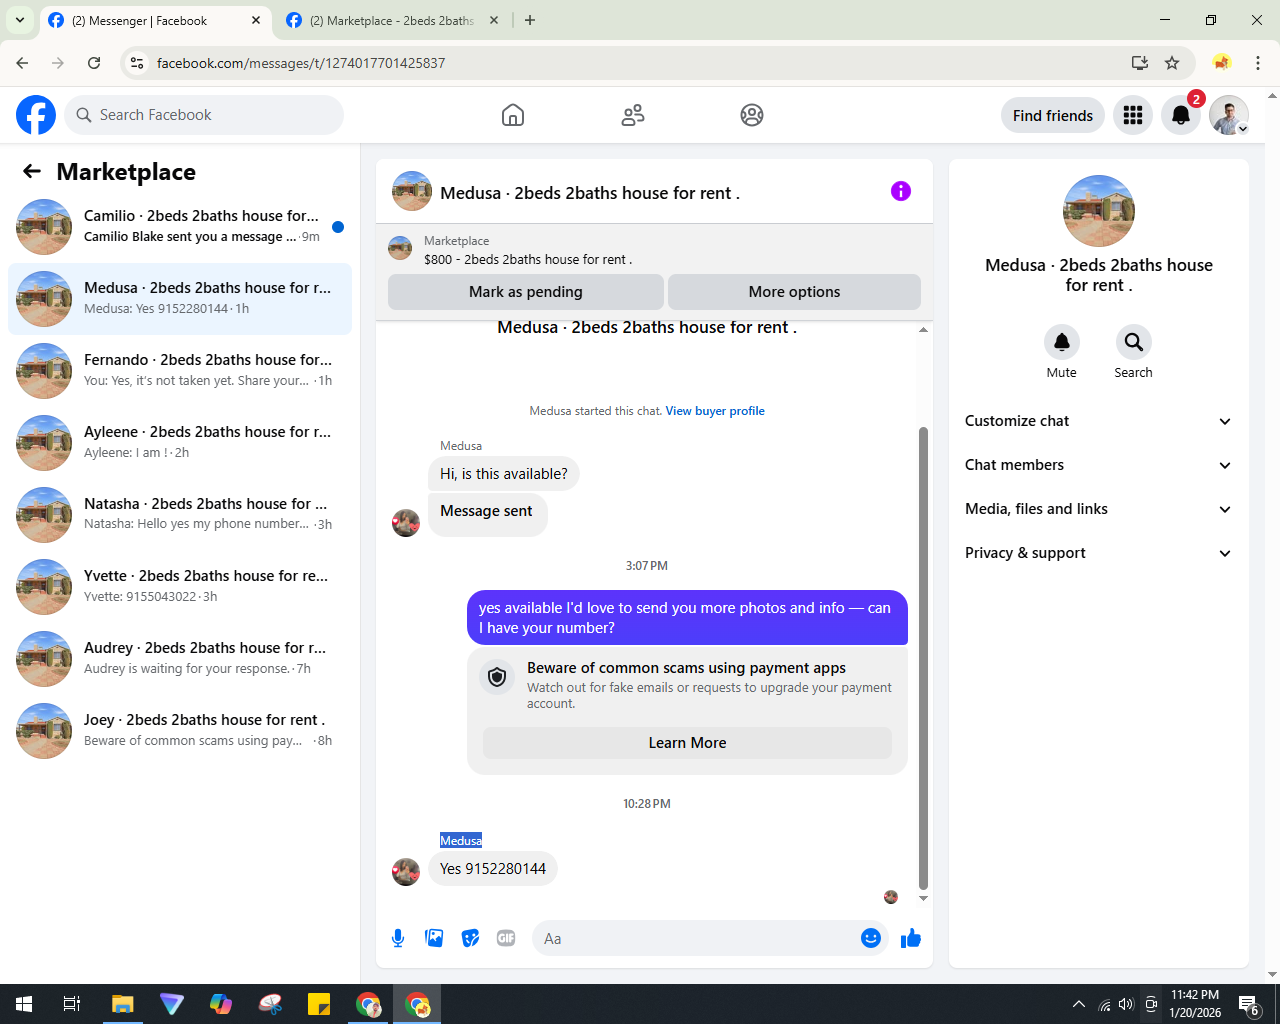Attach a photo using the image icon
The height and width of the screenshot is (1024, 1280).
[x=434, y=938]
